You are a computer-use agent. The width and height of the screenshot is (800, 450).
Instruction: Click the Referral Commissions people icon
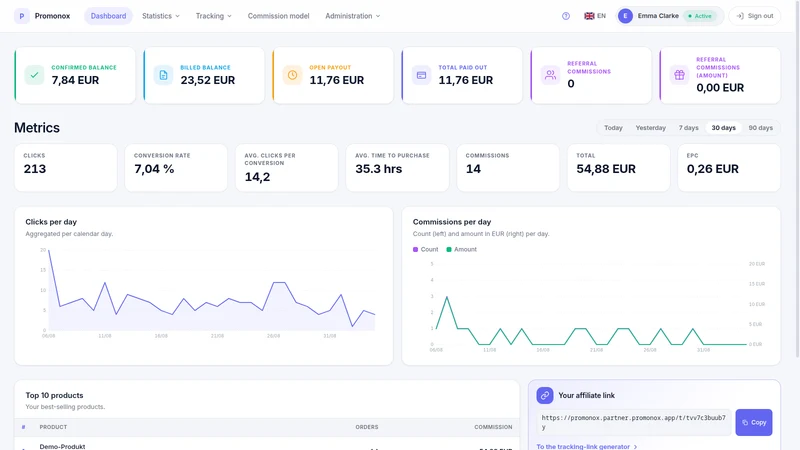point(551,75)
